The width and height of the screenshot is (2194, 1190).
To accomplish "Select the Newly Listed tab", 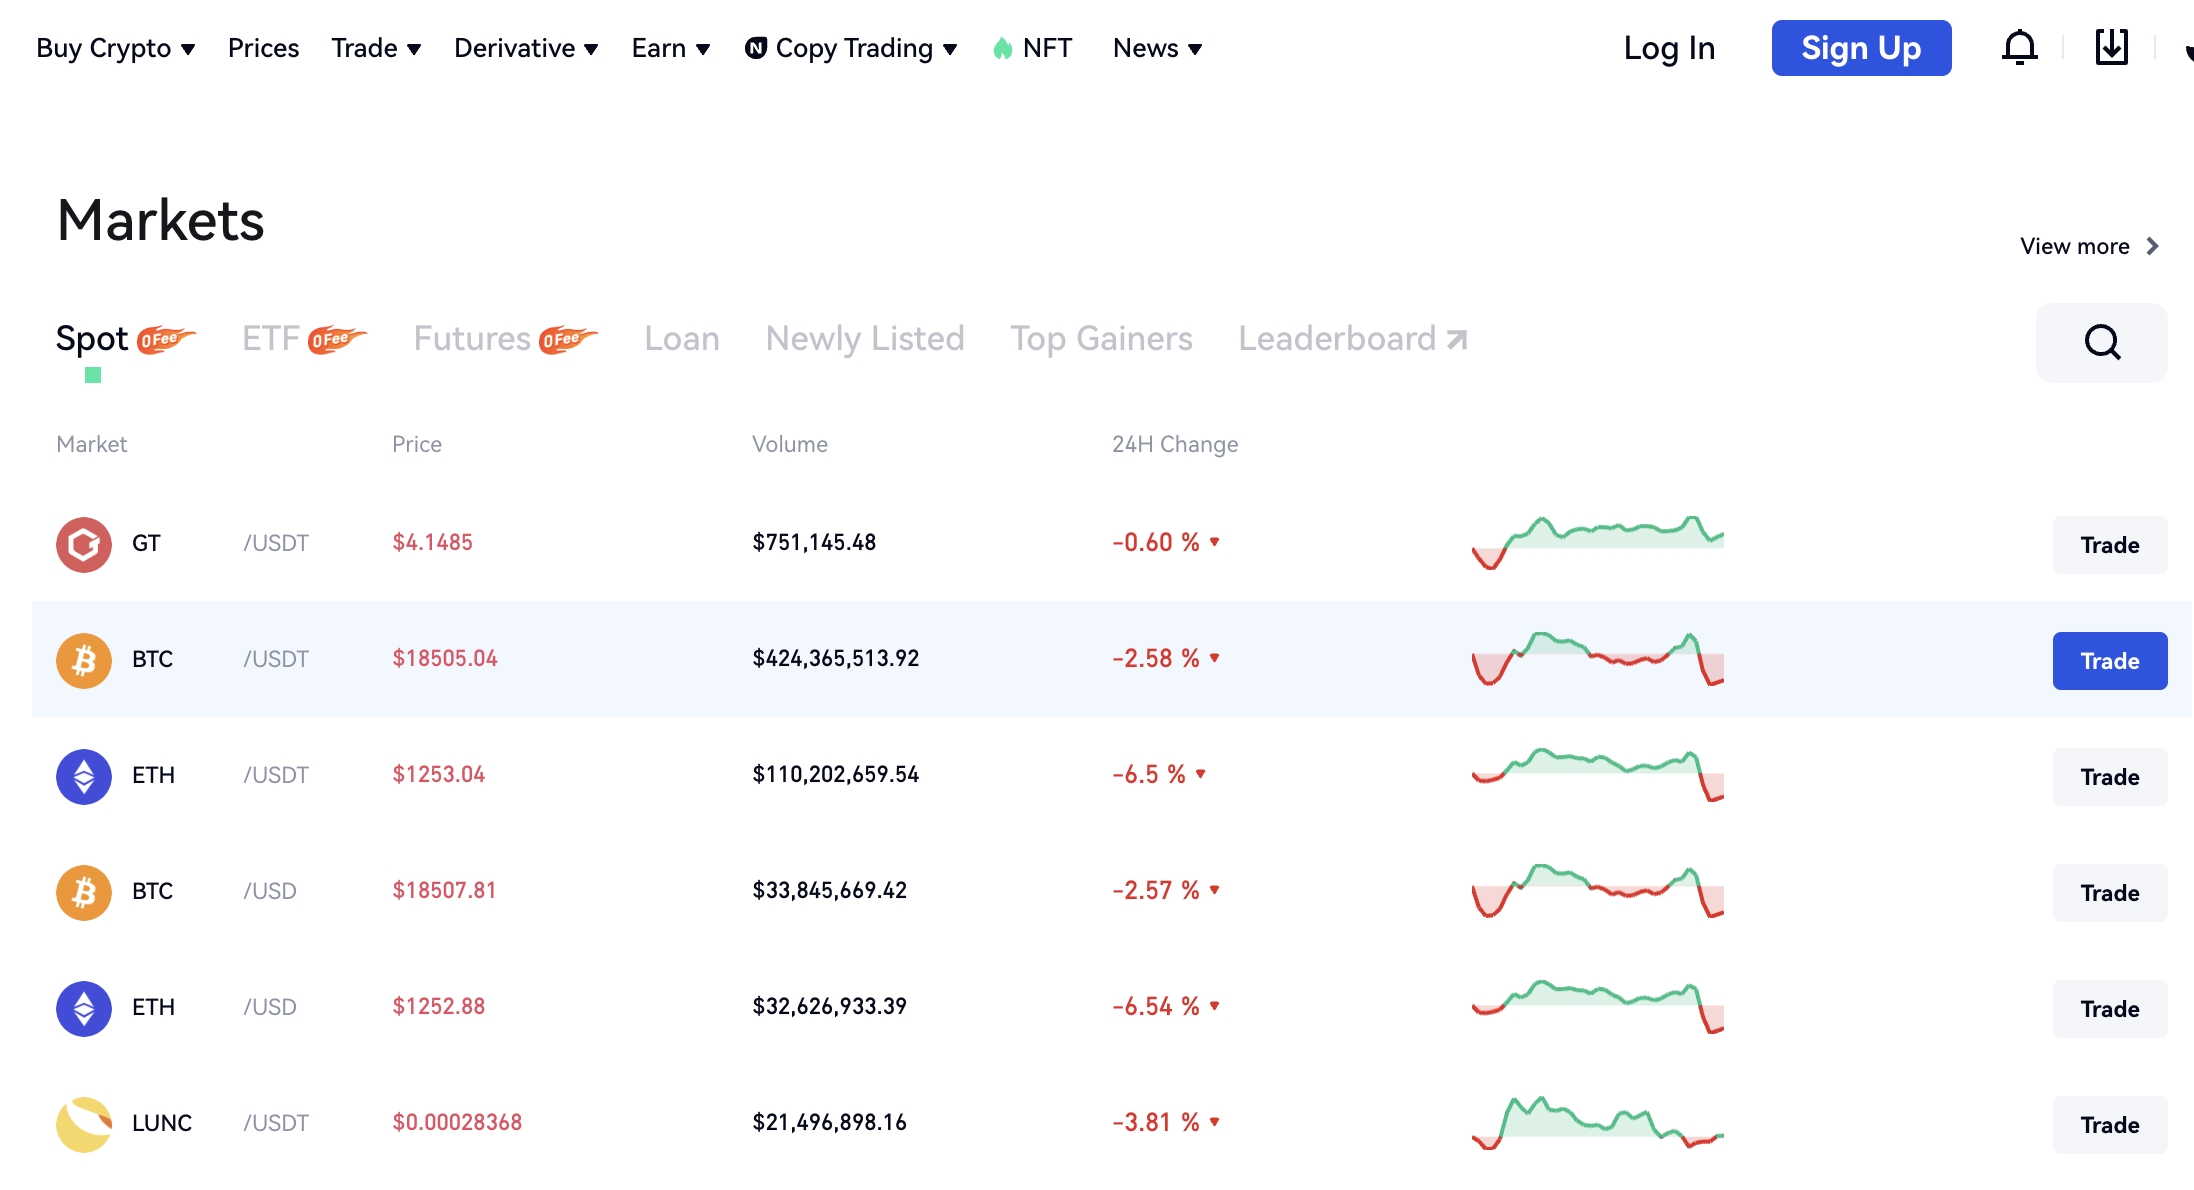I will tap(864, 337).
